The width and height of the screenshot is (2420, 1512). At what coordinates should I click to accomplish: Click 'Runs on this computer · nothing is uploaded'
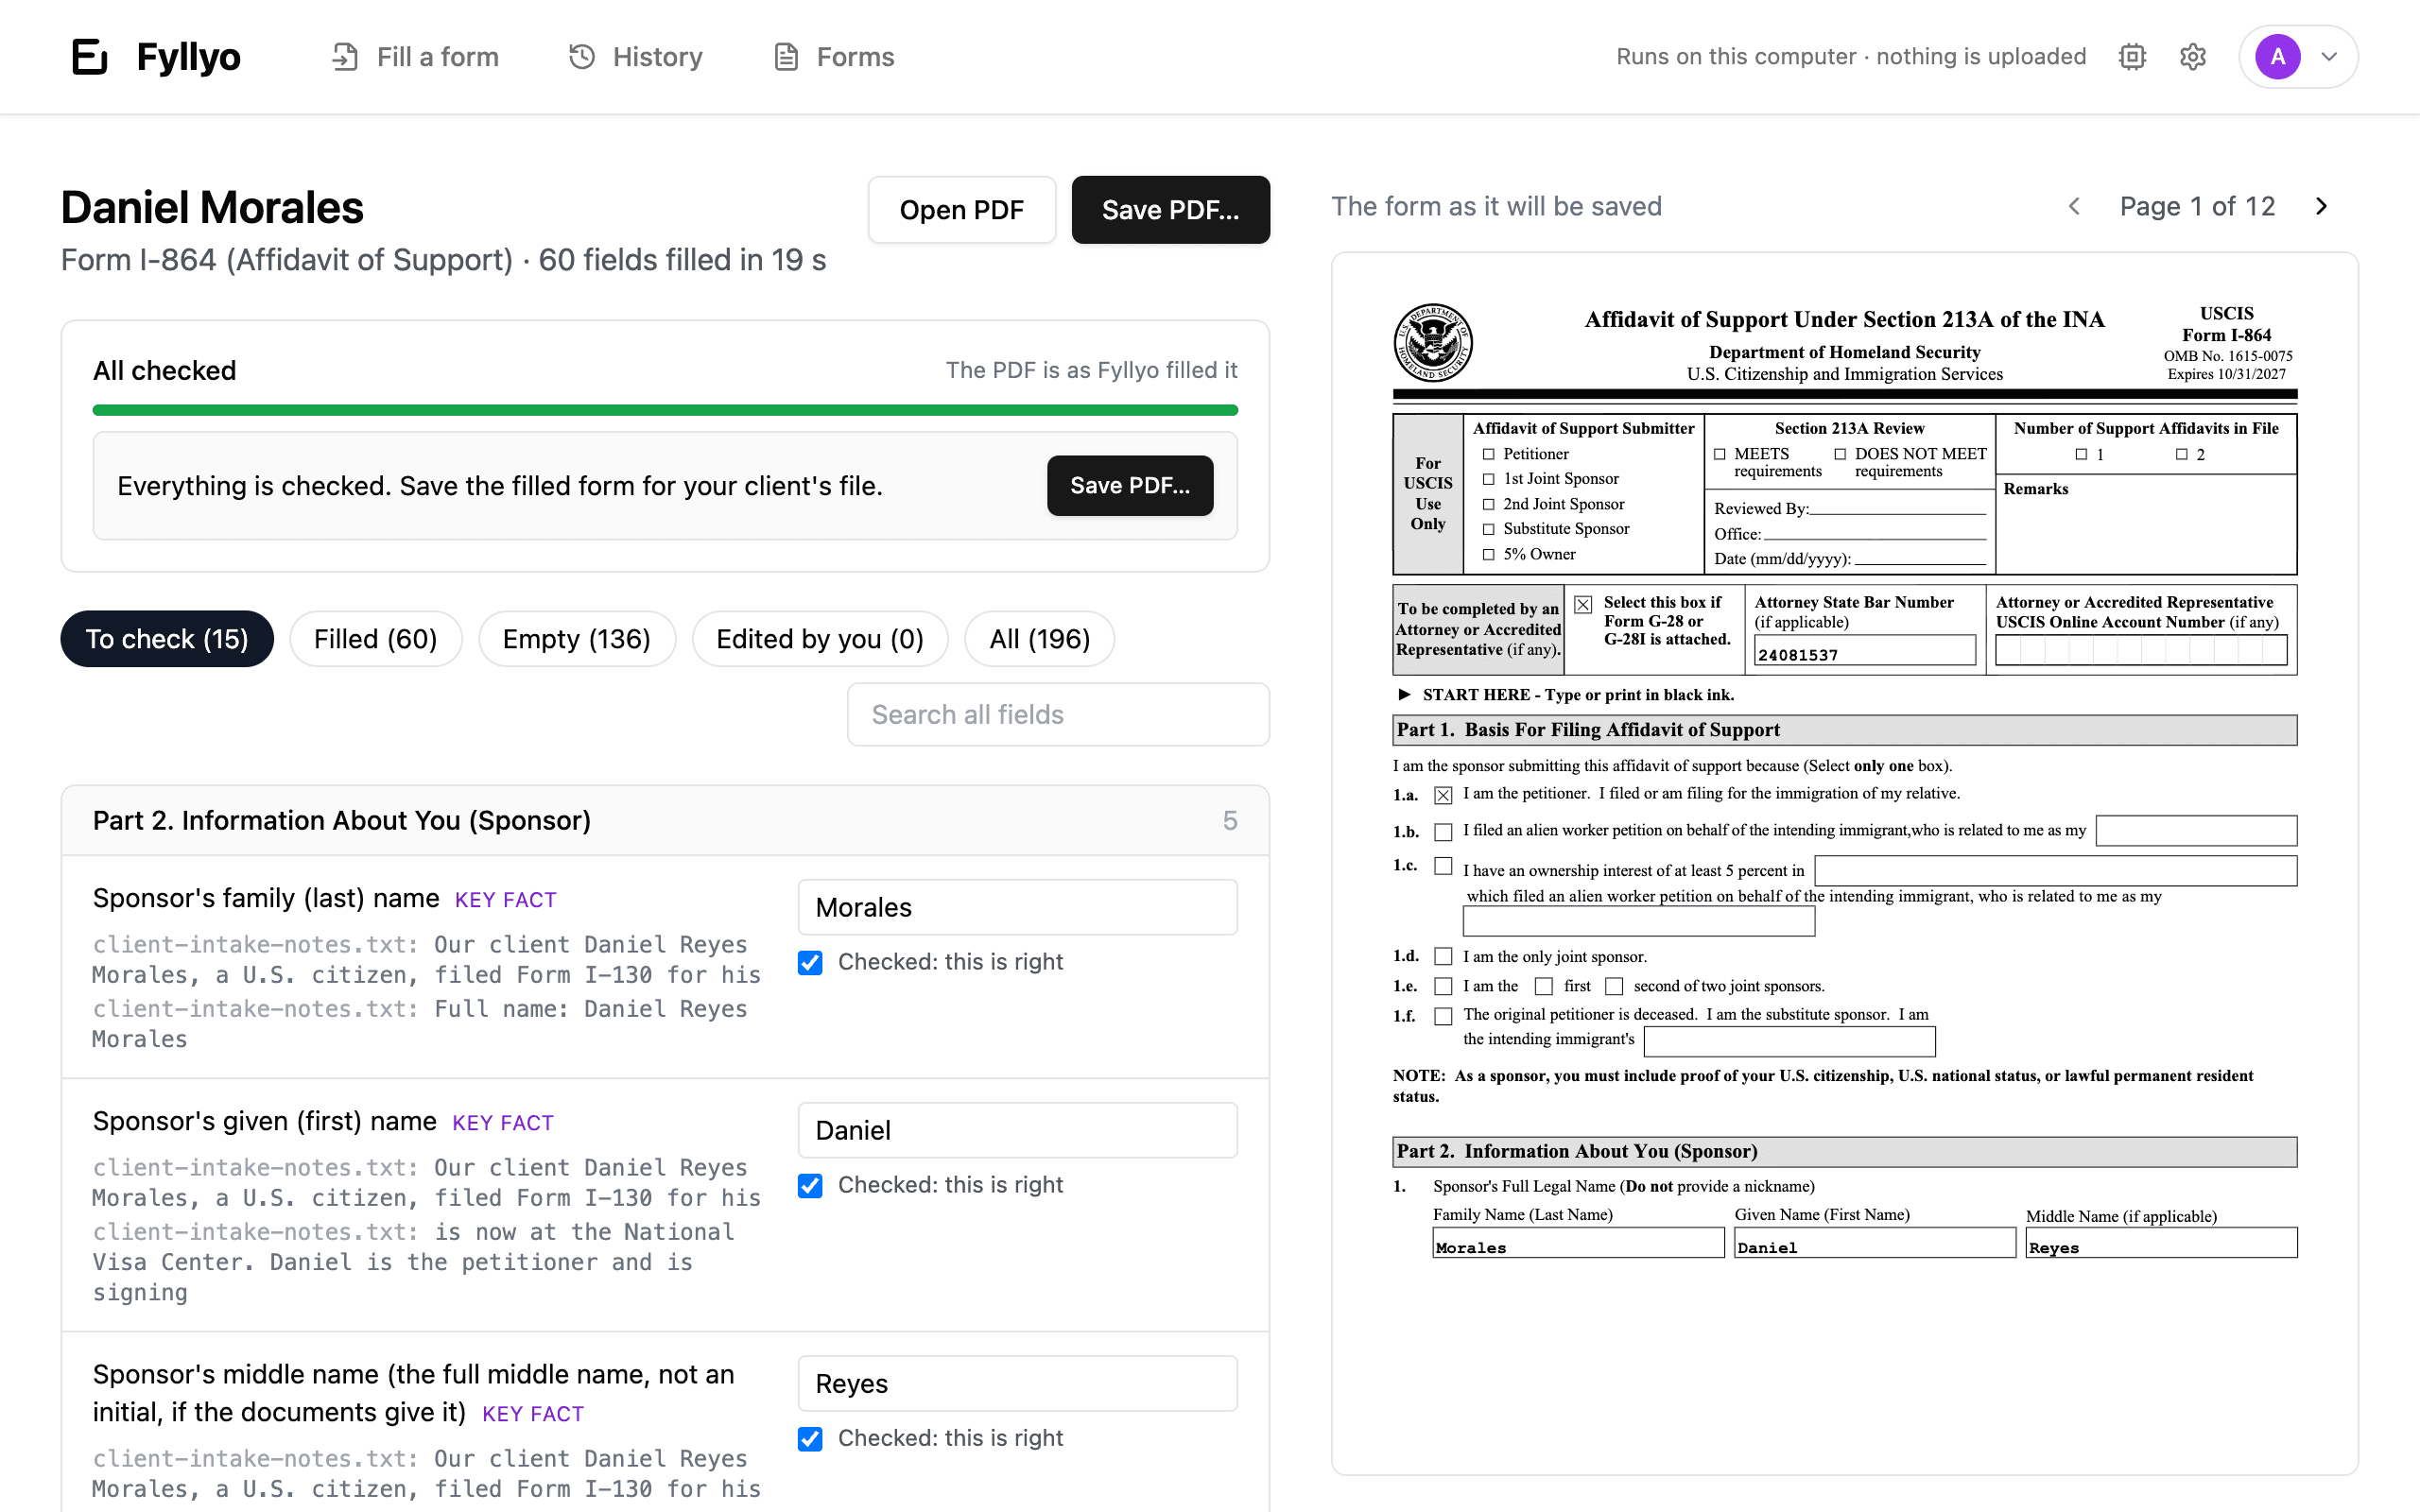pos(1851,57)
